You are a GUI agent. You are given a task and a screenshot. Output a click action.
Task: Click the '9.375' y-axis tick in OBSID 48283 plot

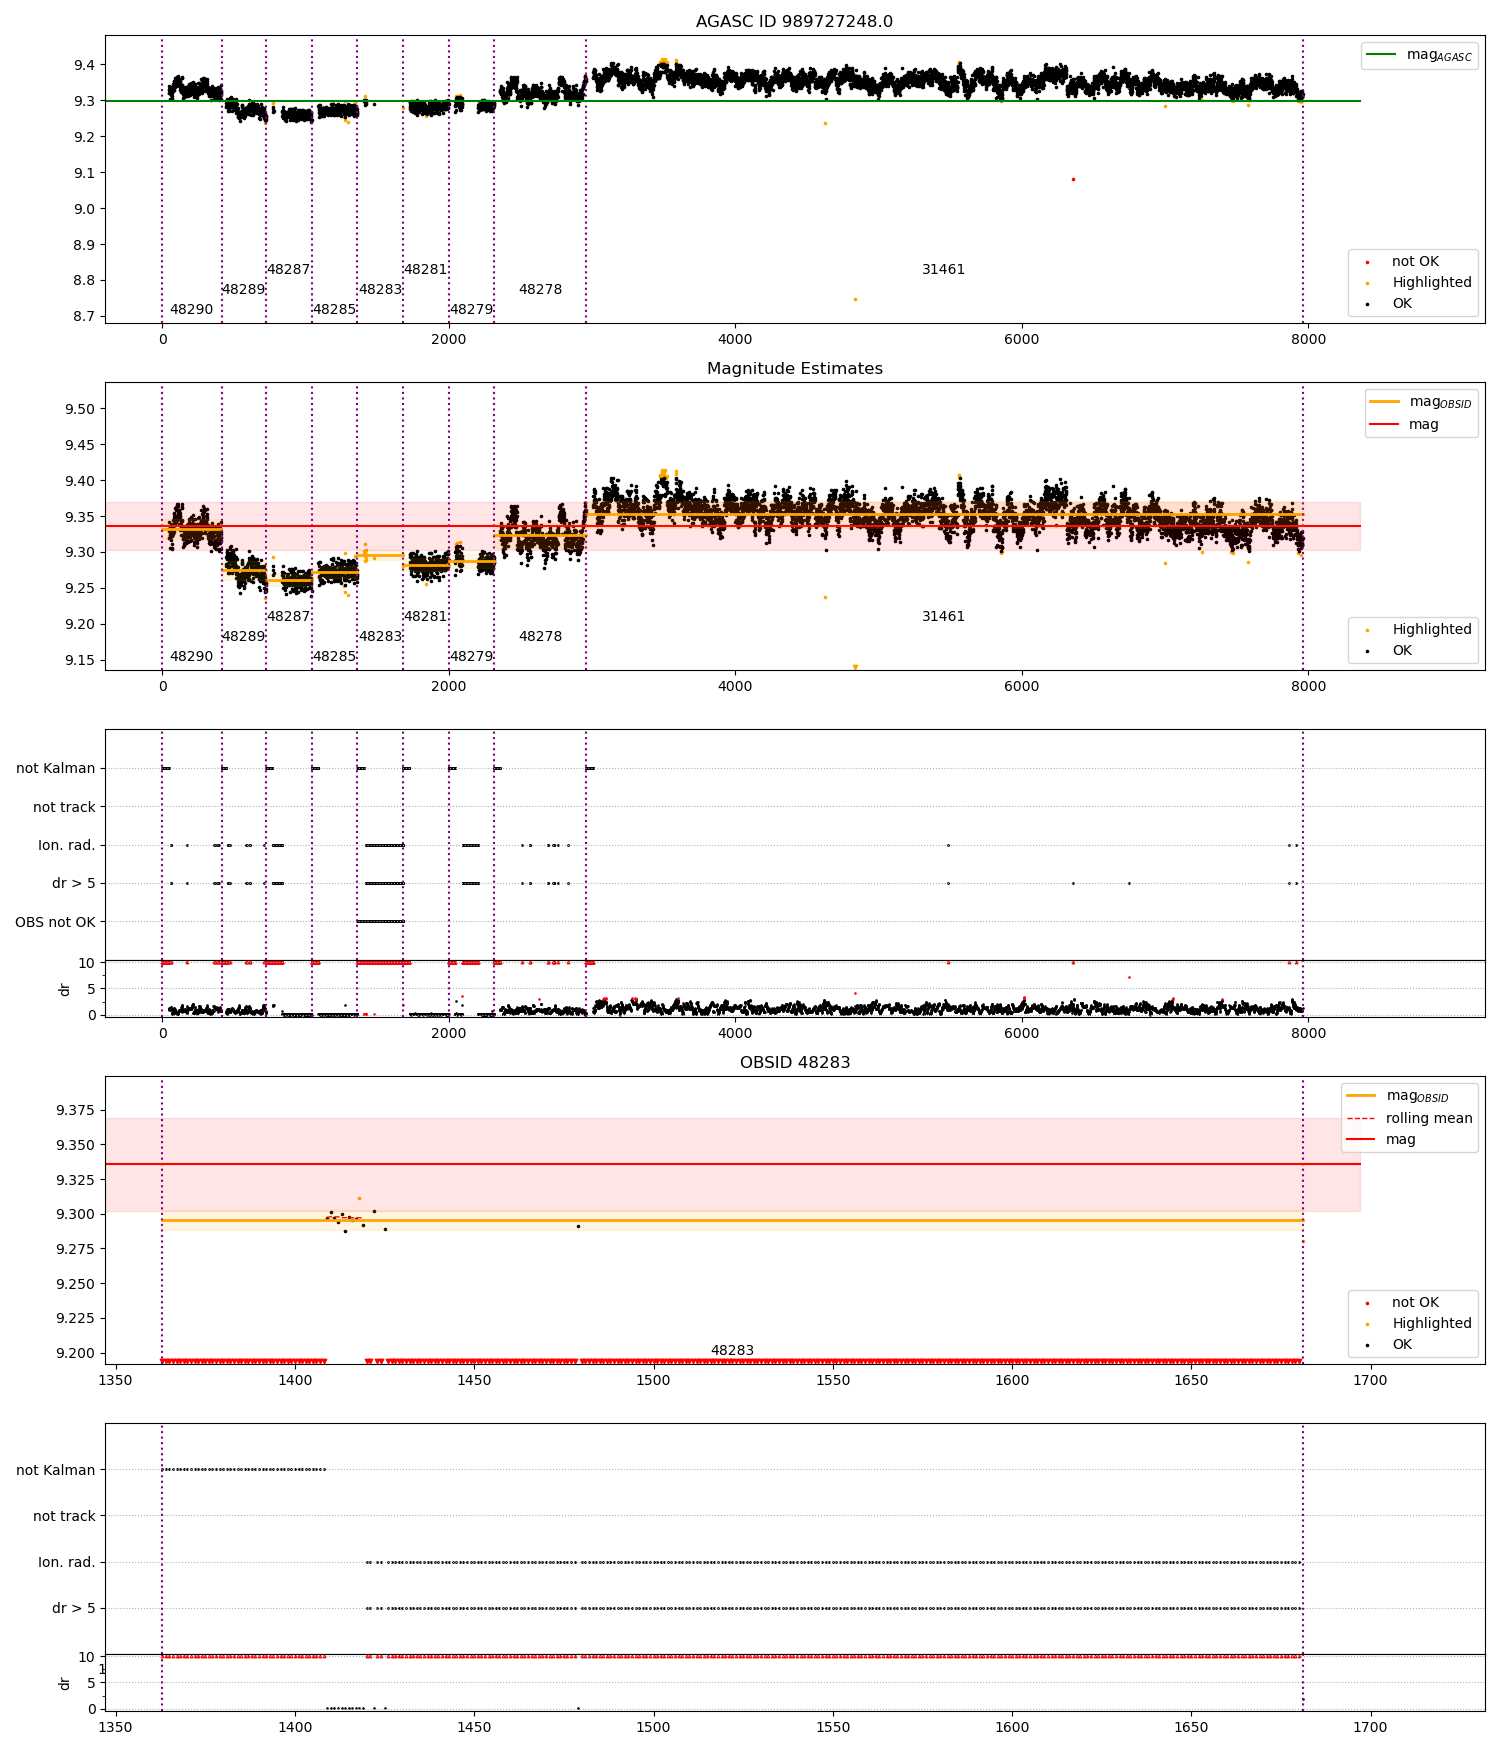[75, 1111]
